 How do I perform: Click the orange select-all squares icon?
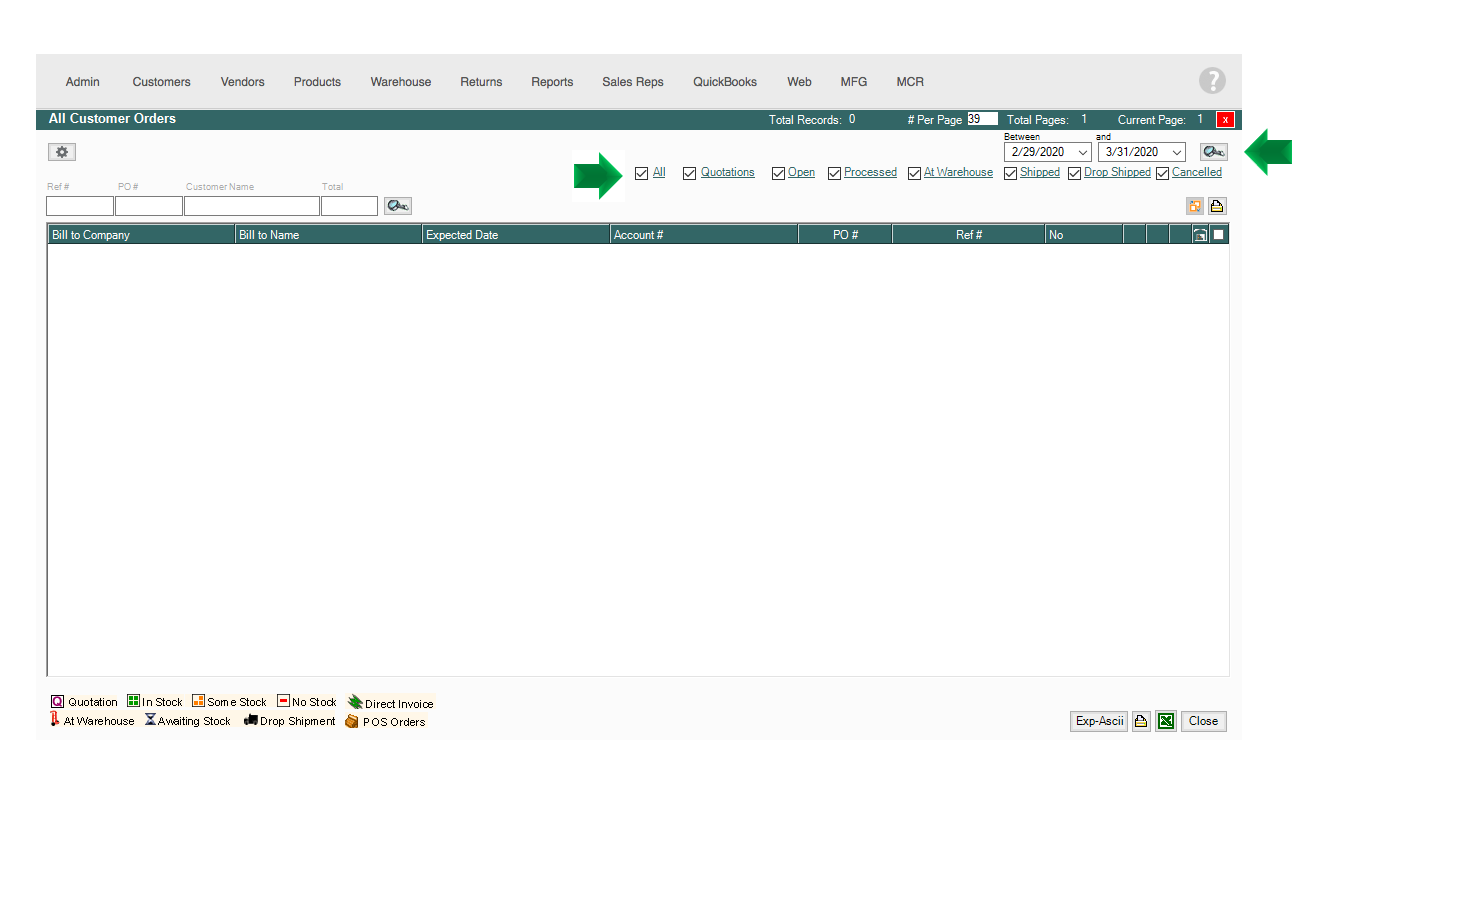pos(1195,206)
